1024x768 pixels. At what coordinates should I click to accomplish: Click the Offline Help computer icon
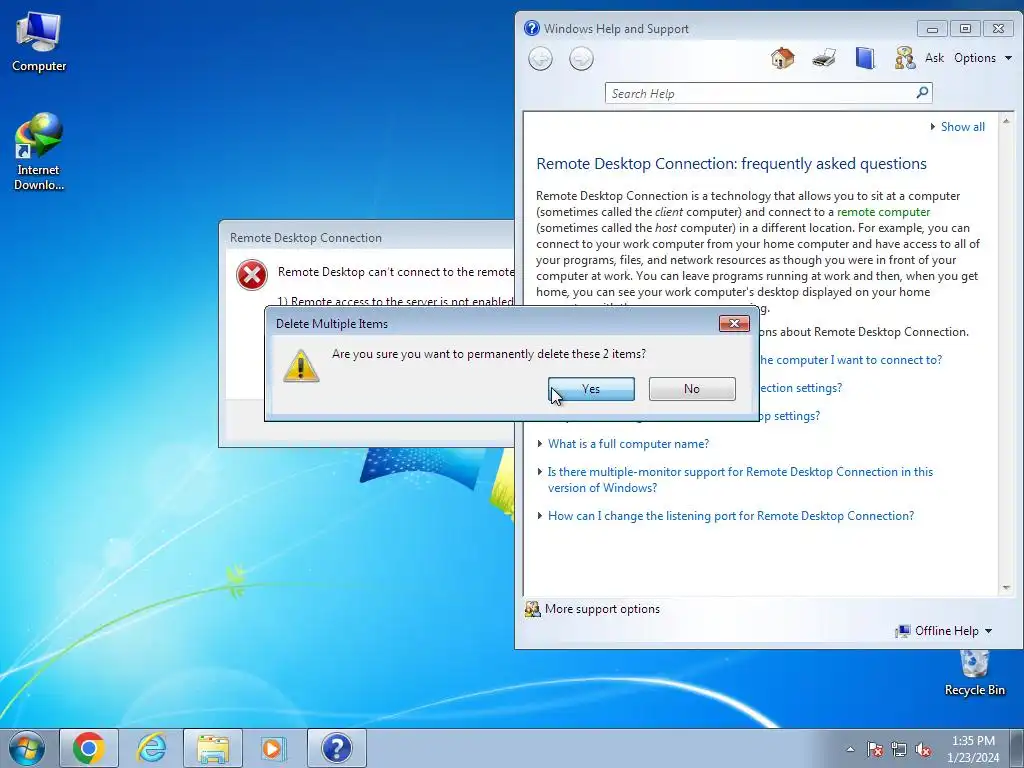coord(903,631)
